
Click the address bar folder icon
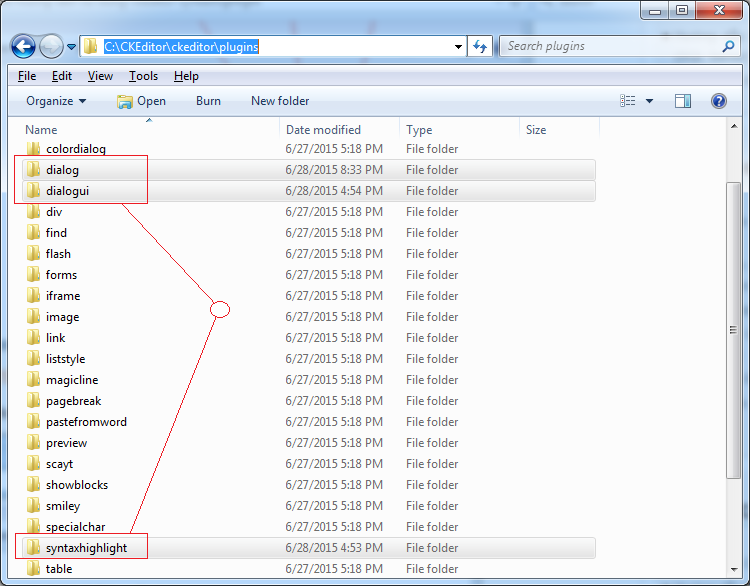[x=90, y=46]
